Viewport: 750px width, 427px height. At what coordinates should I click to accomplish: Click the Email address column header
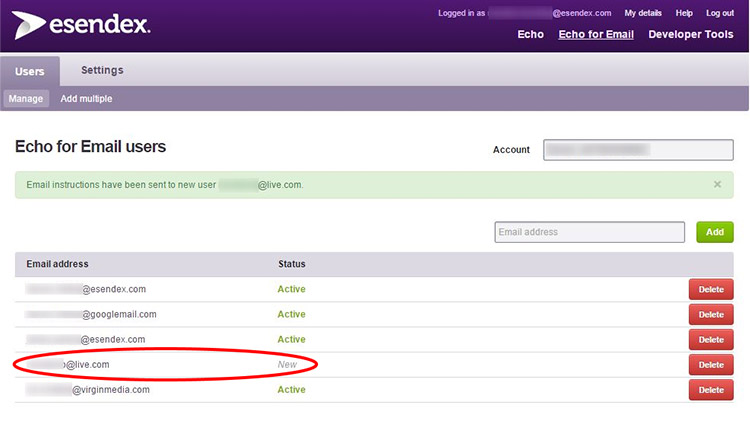pos(57,264)
